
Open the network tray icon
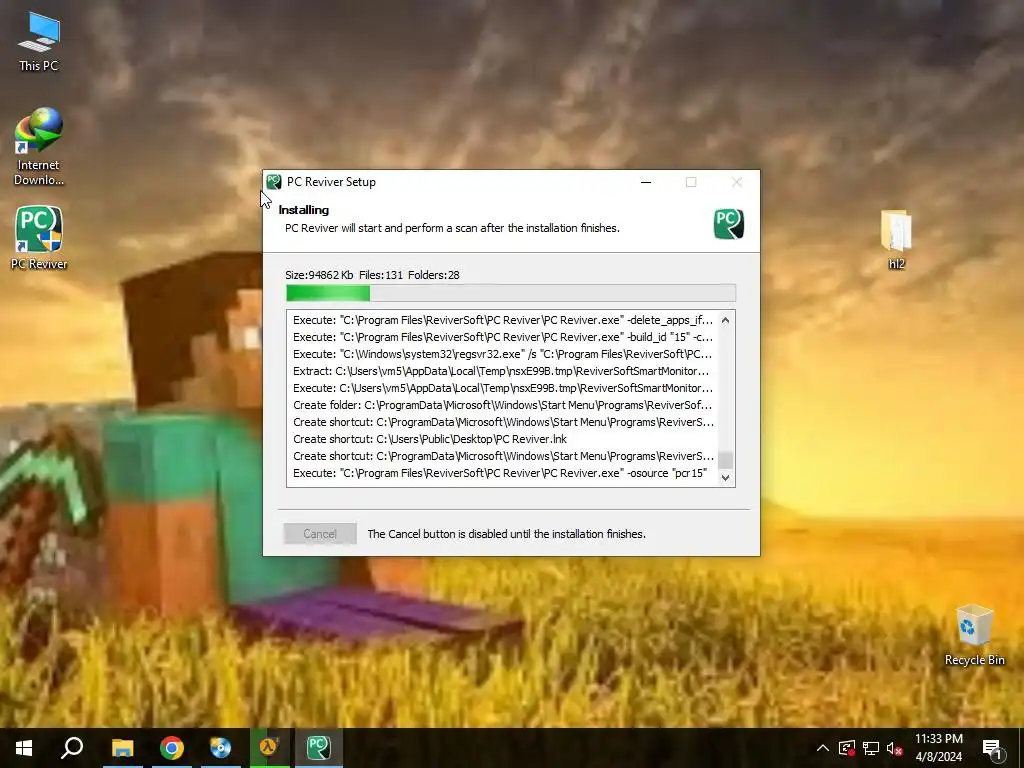[871, 748]
